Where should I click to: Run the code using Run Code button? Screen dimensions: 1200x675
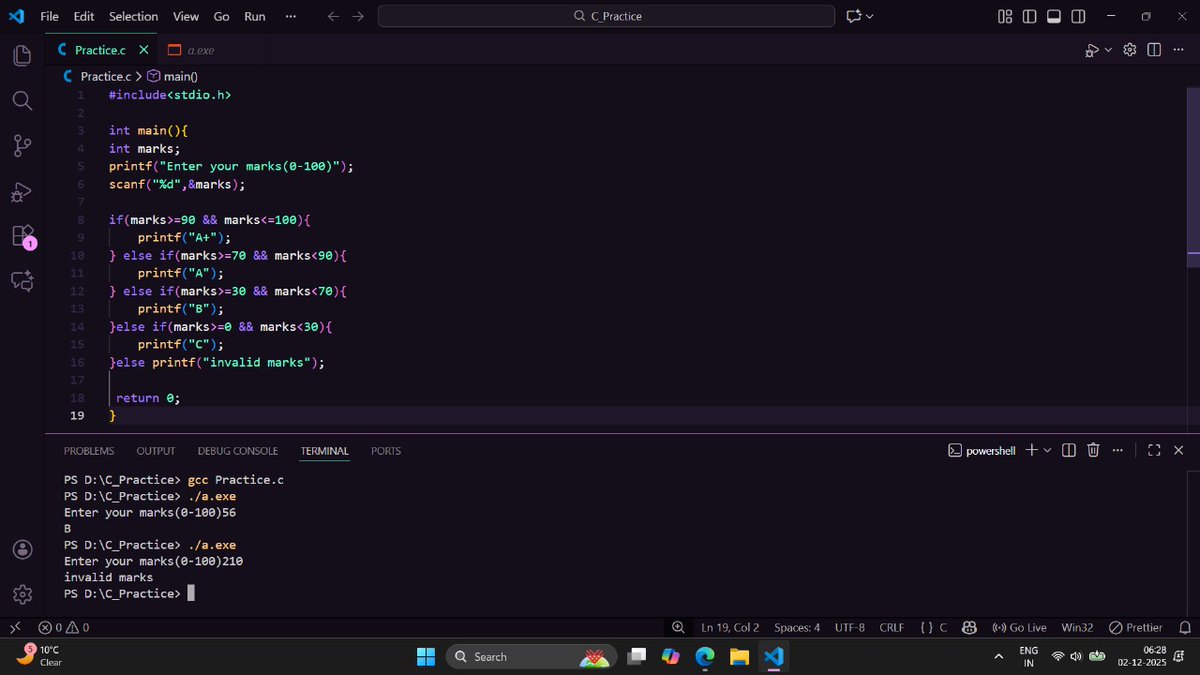(1093, 49)
